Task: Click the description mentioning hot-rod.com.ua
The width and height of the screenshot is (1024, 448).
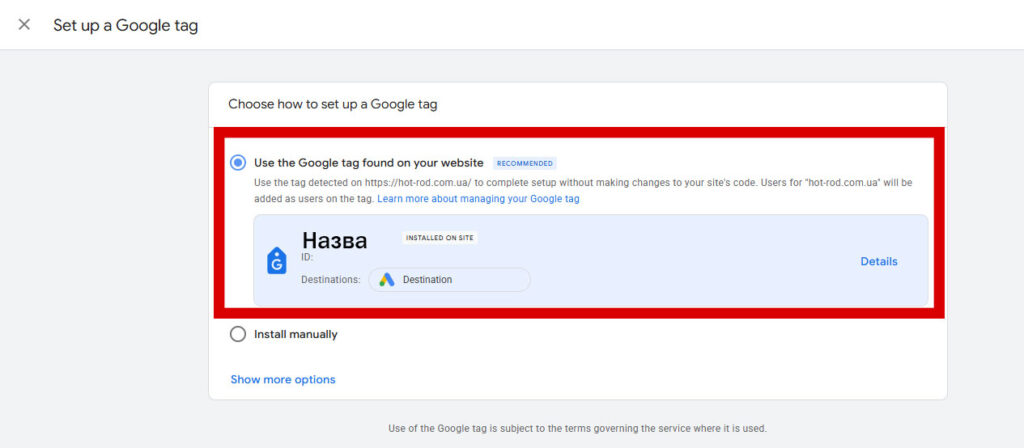Action: (x=580, y=184)
